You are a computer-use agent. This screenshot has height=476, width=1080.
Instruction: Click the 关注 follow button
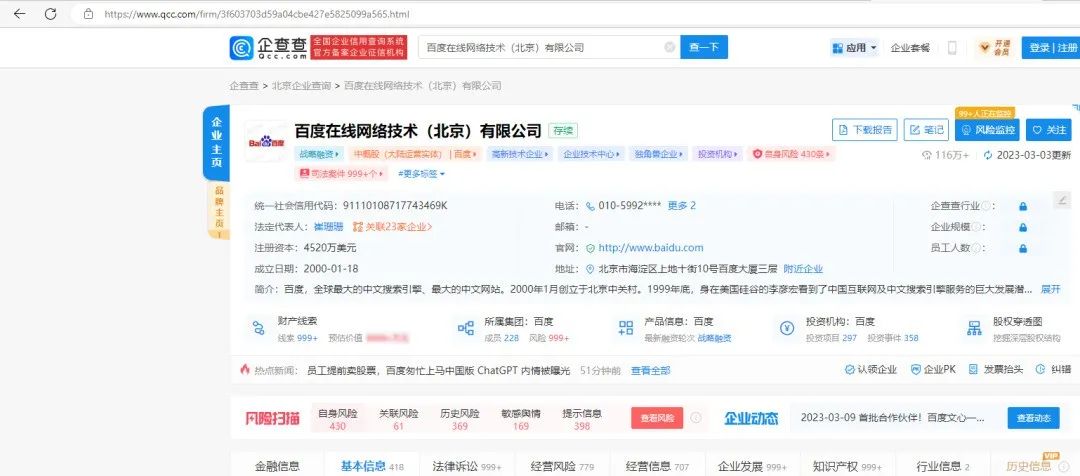coord(1048,130)
